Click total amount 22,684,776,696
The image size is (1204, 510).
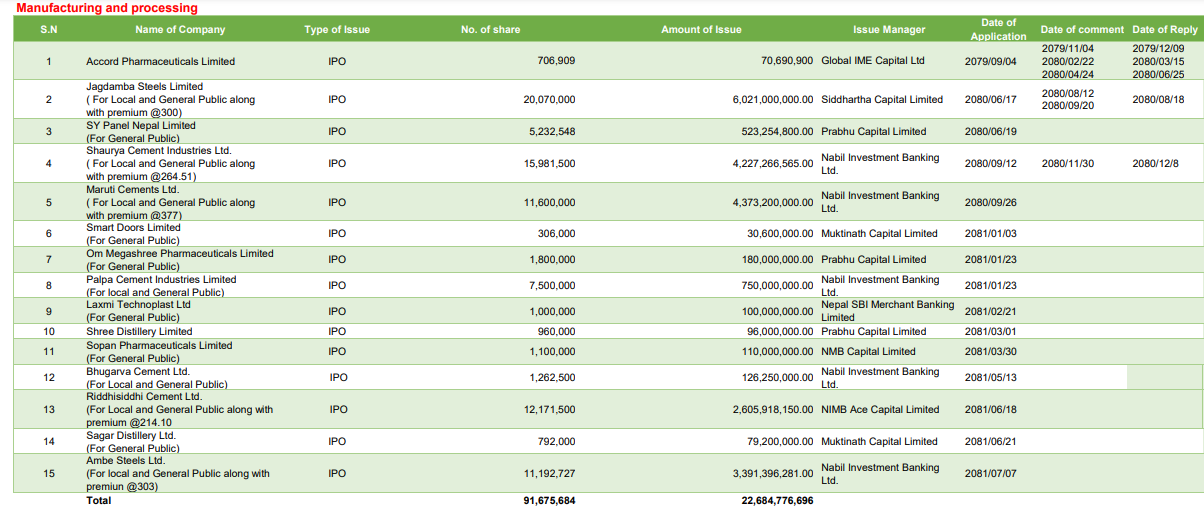[x=777, y=500]
